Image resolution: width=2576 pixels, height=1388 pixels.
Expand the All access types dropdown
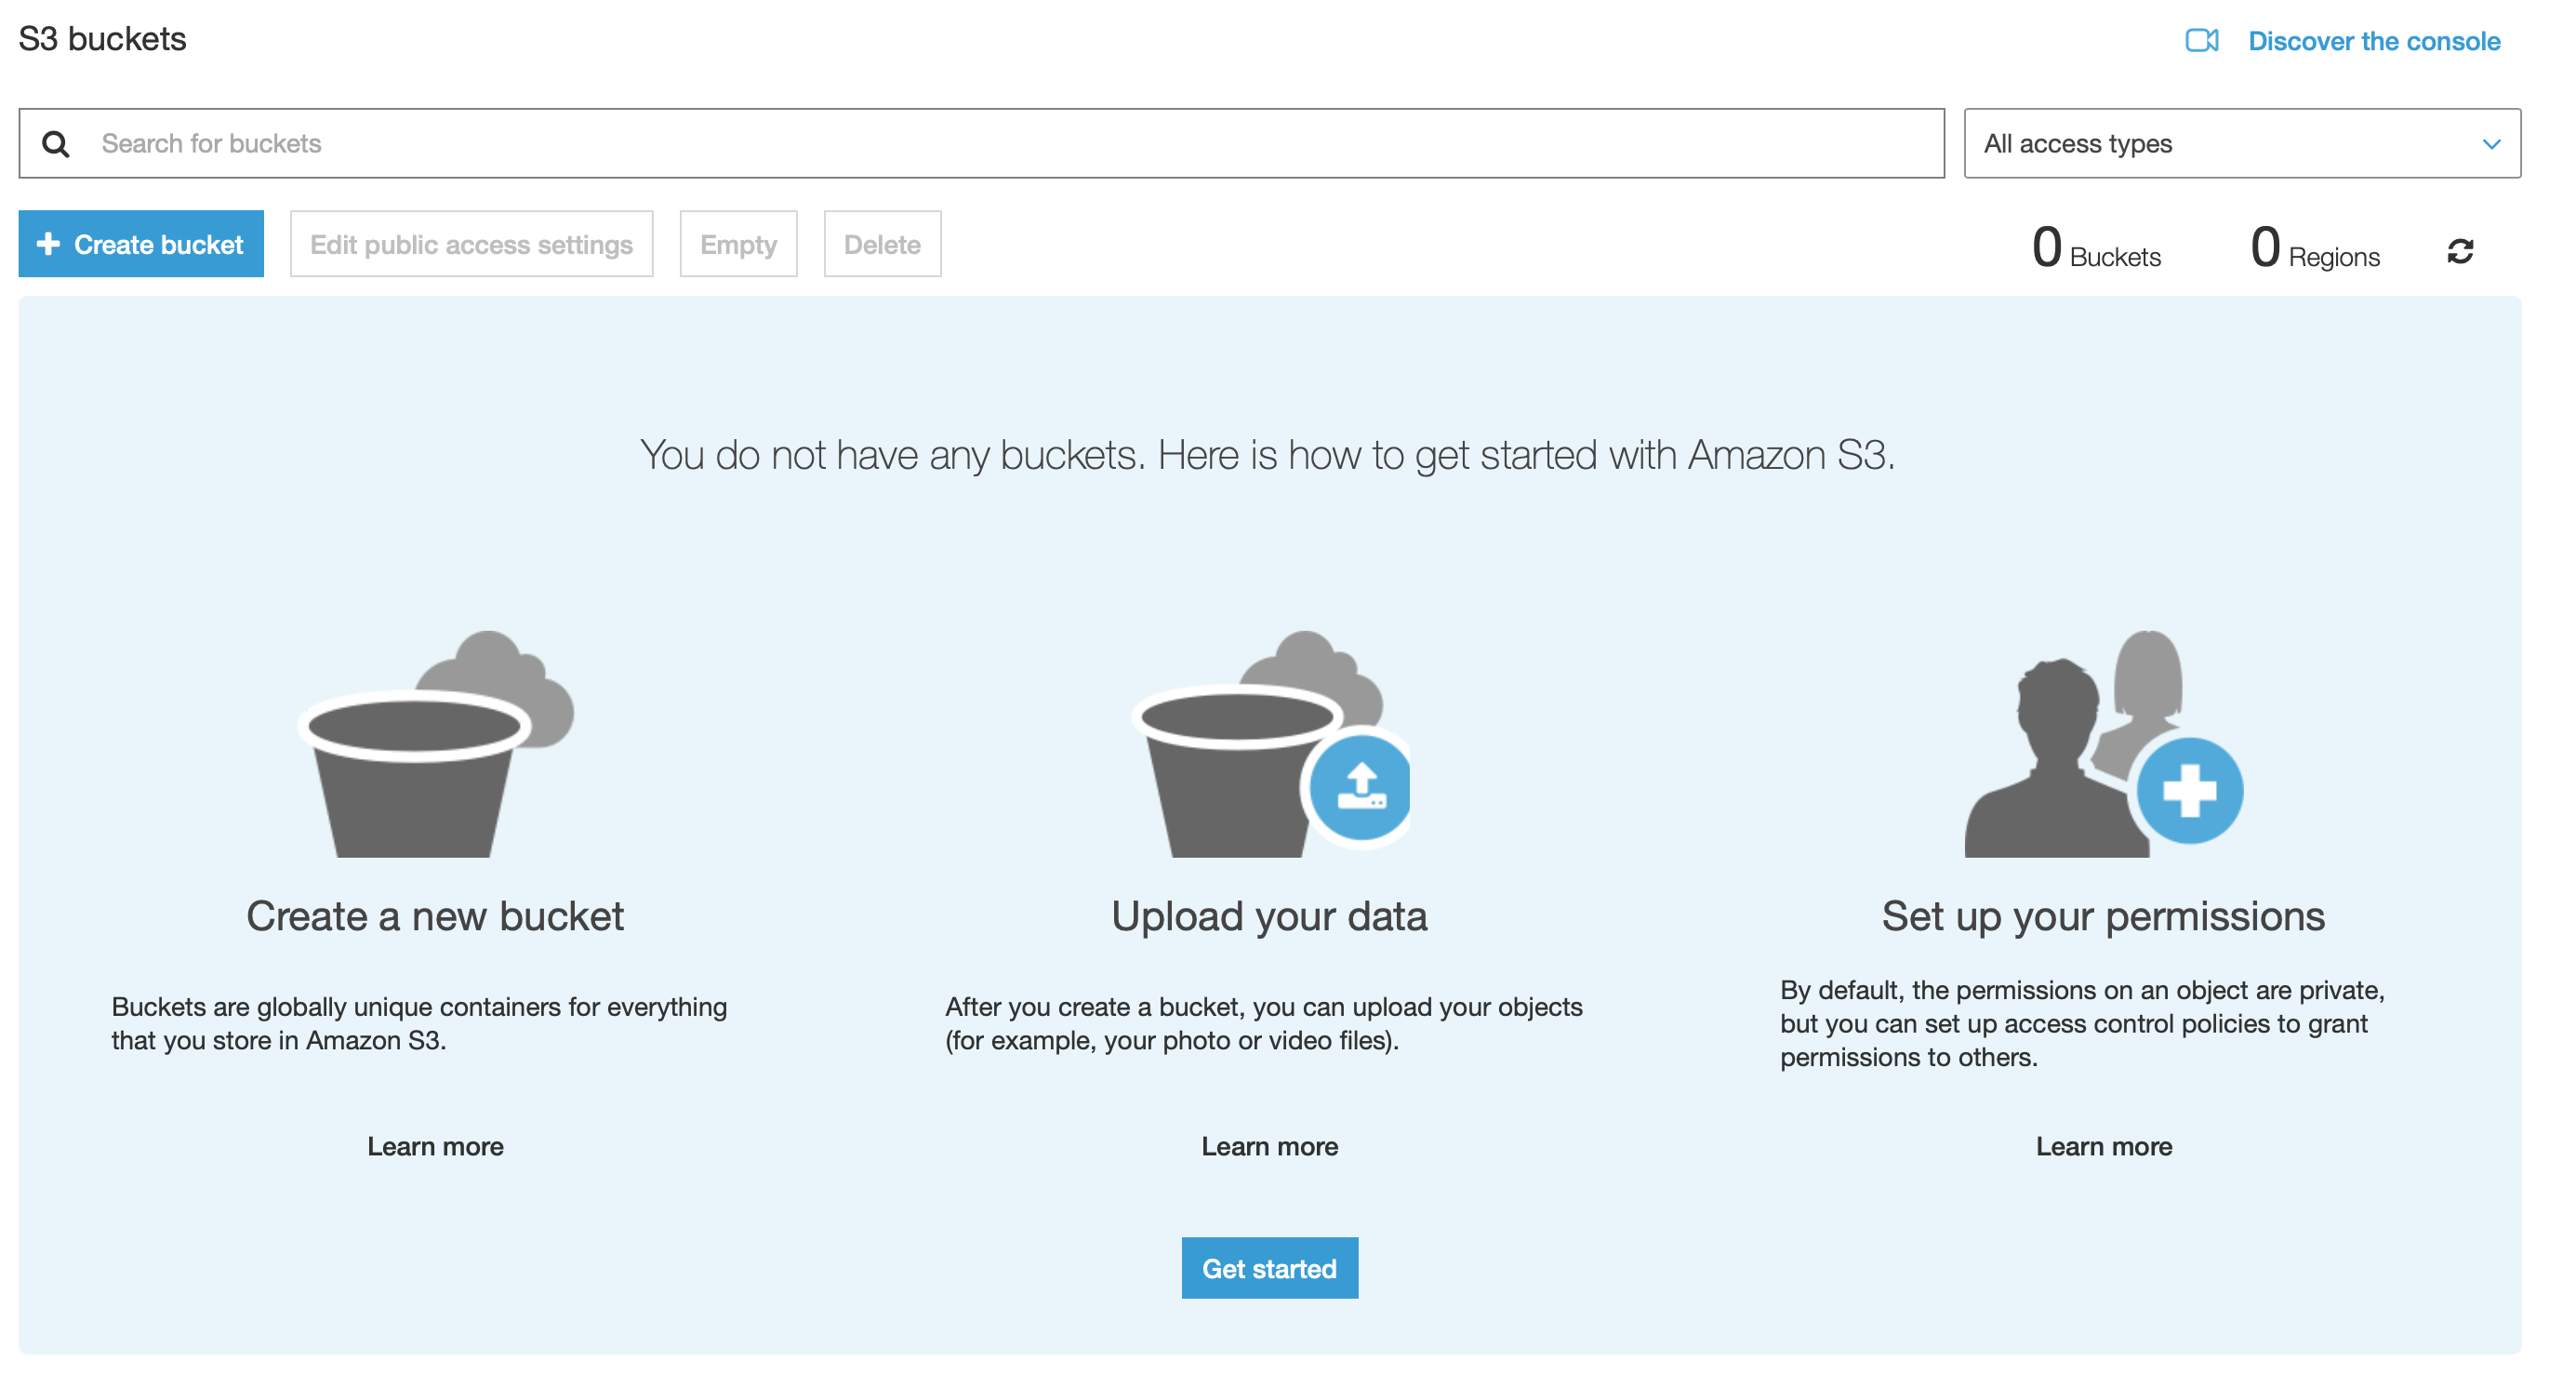(2240, 144)
